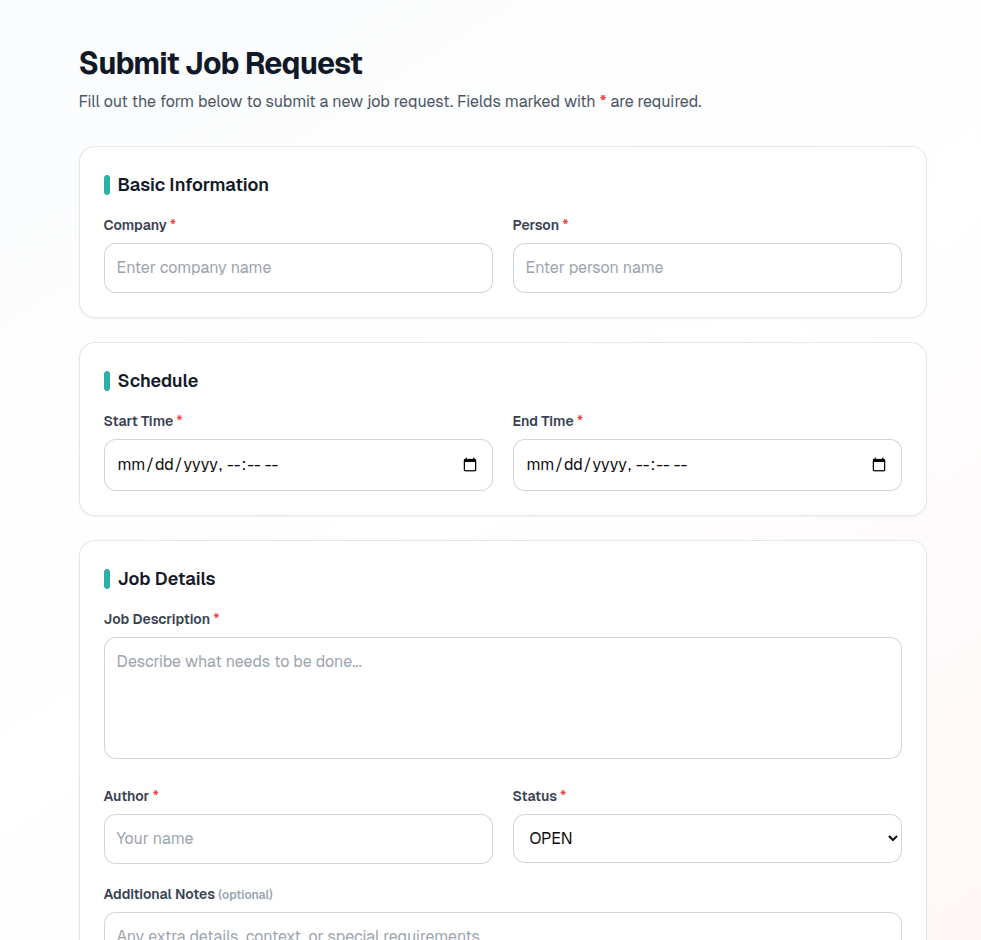Click the Author 'Your name' field
The width and height of the screenshot is (981, 940).
[x=298, y=838]
